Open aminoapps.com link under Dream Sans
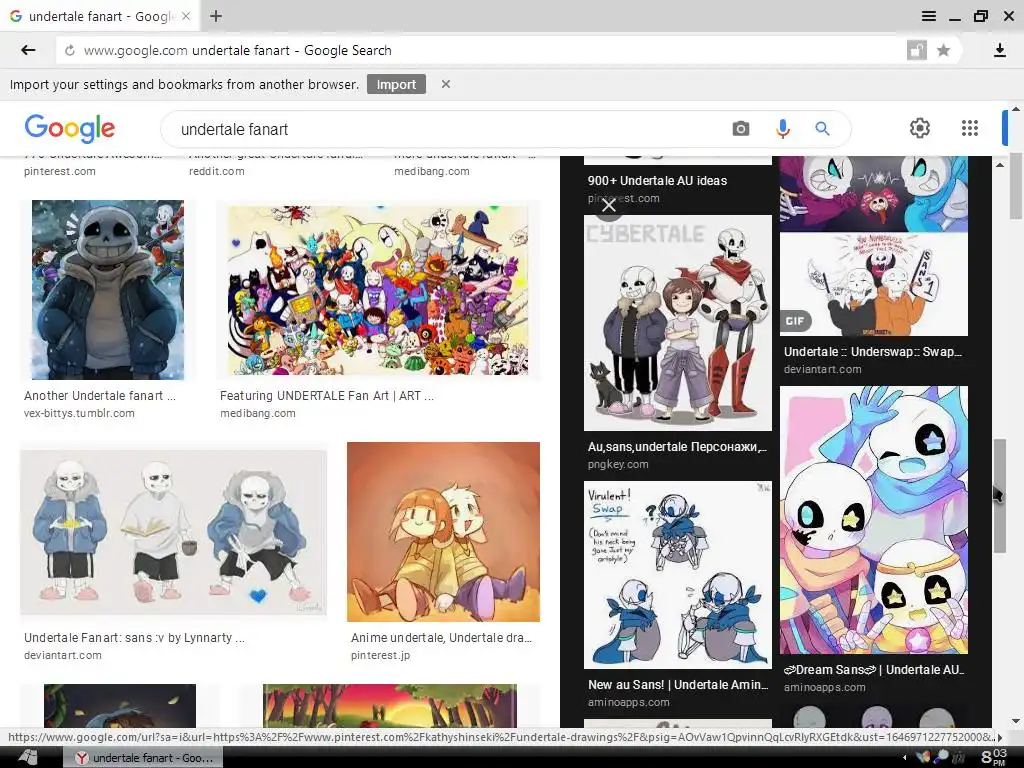 click(x=824, y=688)
